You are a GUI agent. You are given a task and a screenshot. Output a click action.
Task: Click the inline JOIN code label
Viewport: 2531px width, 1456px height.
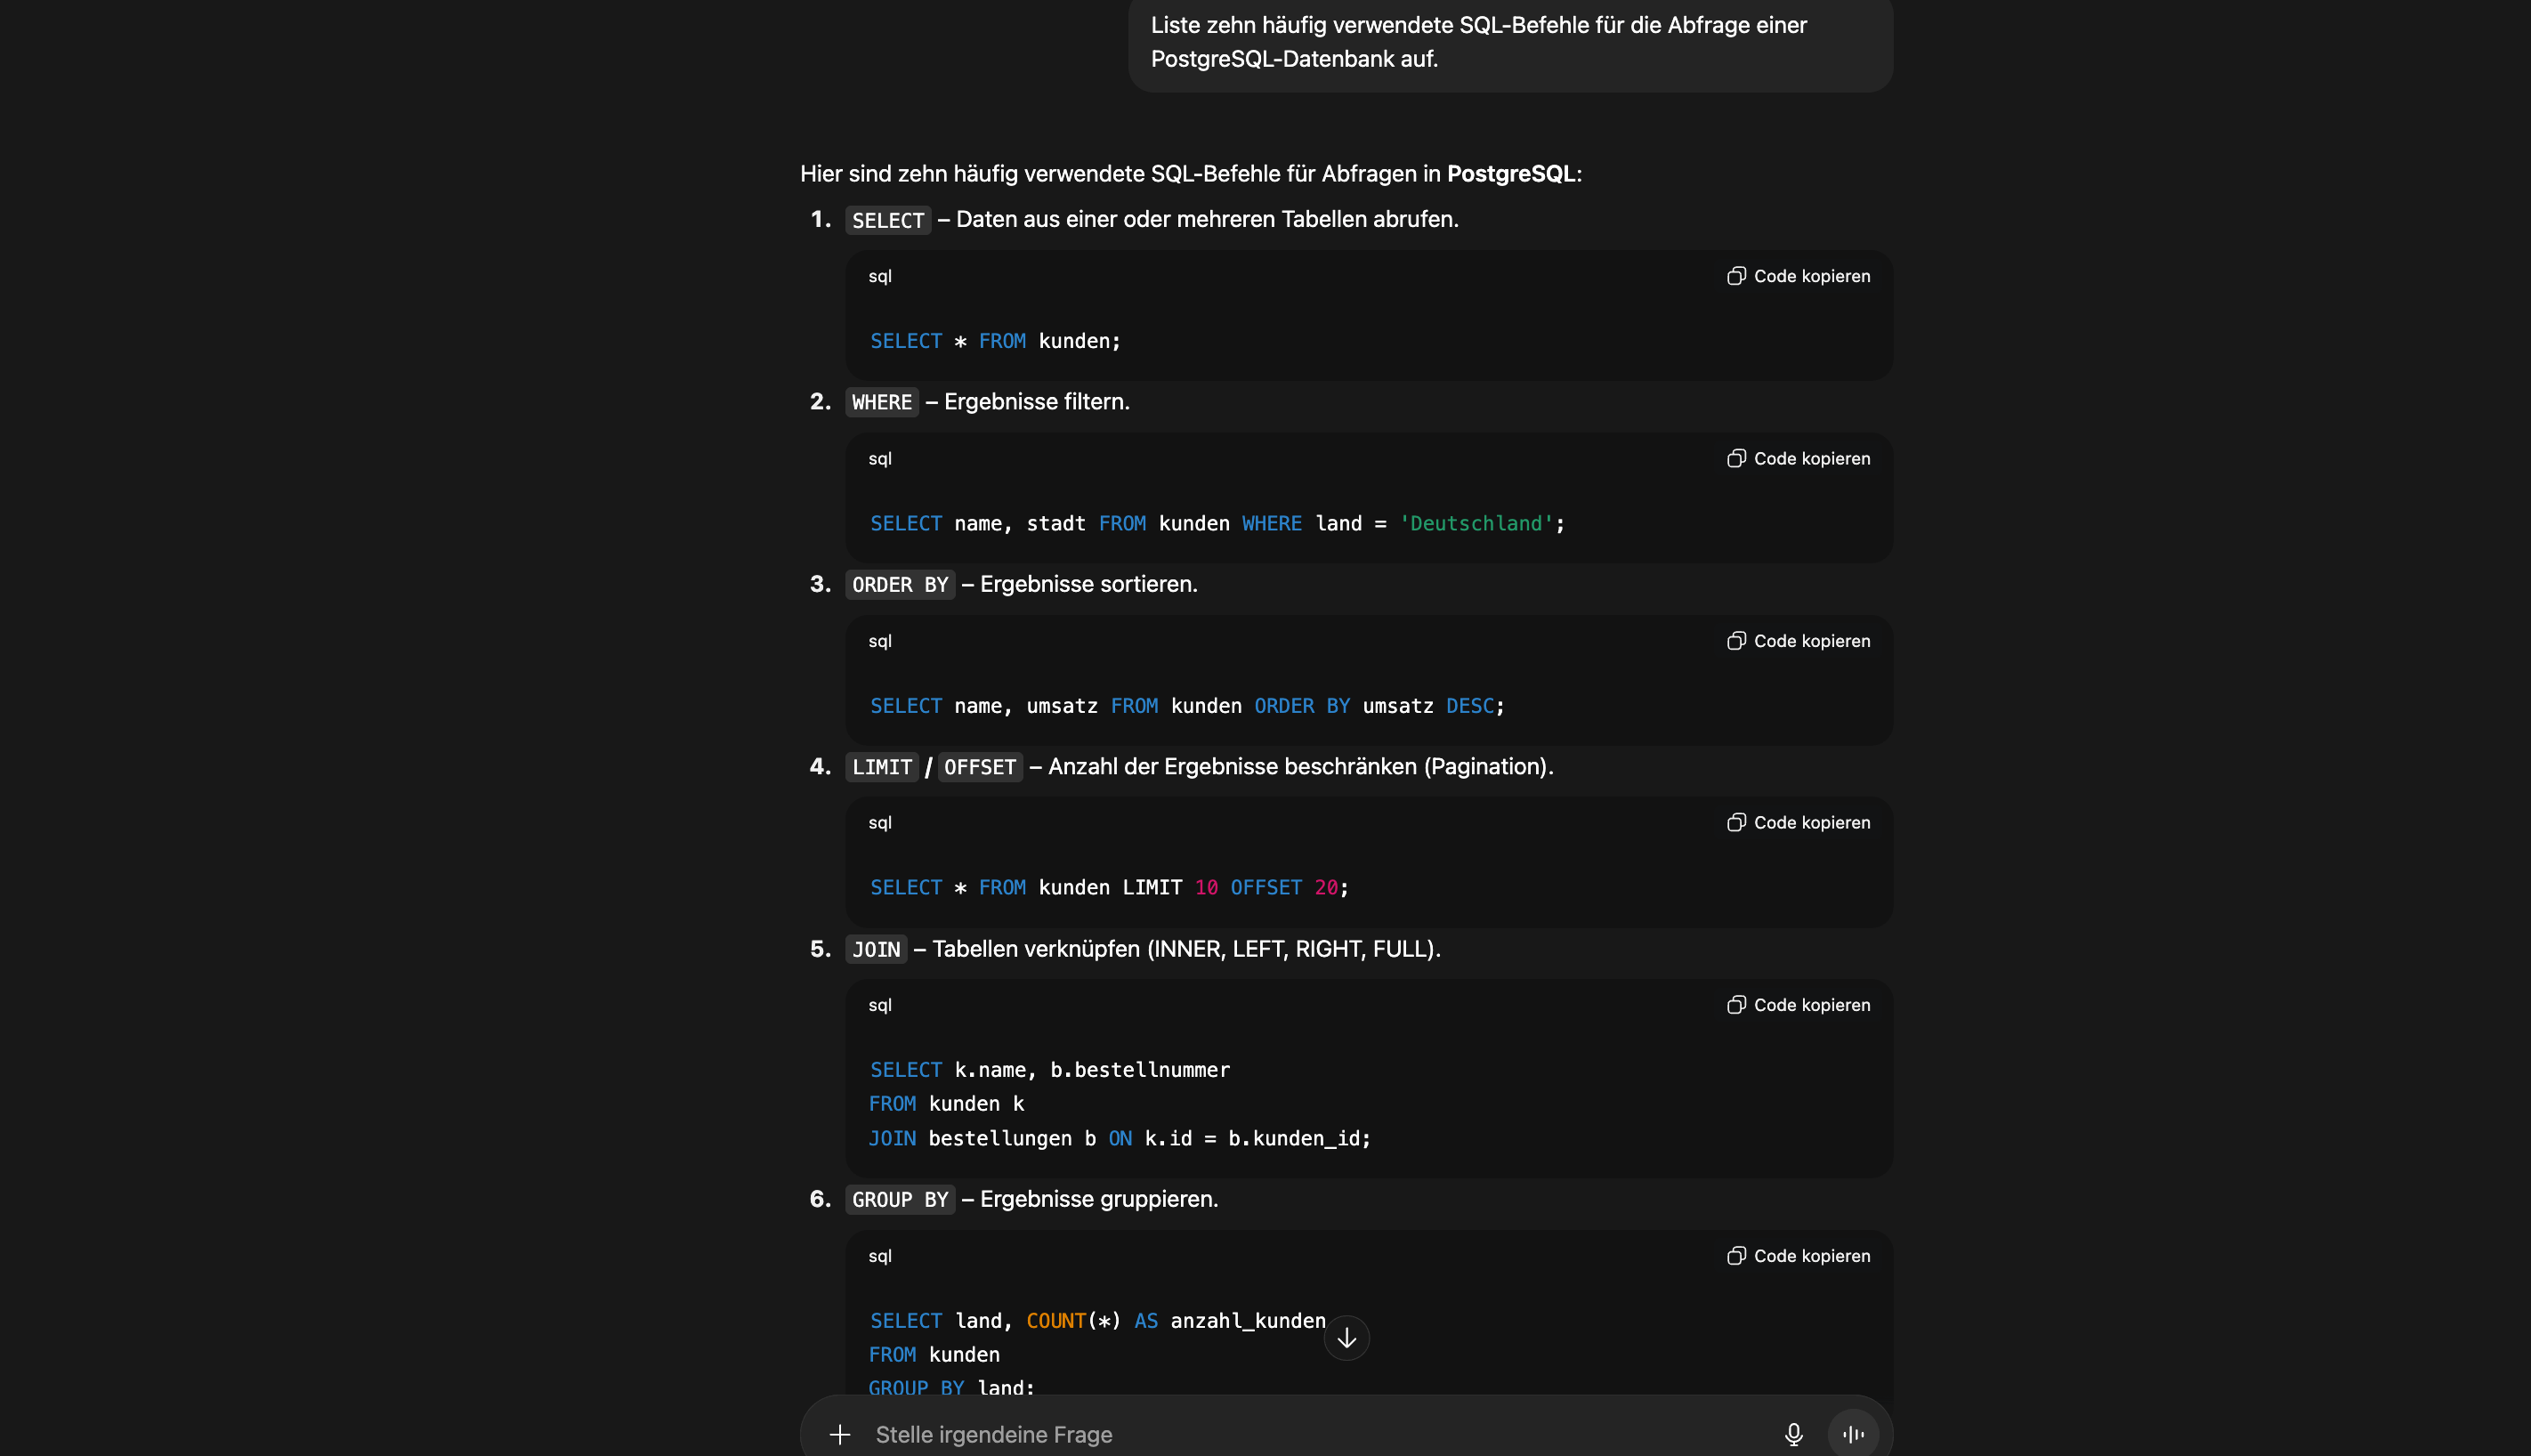(876, 949)
